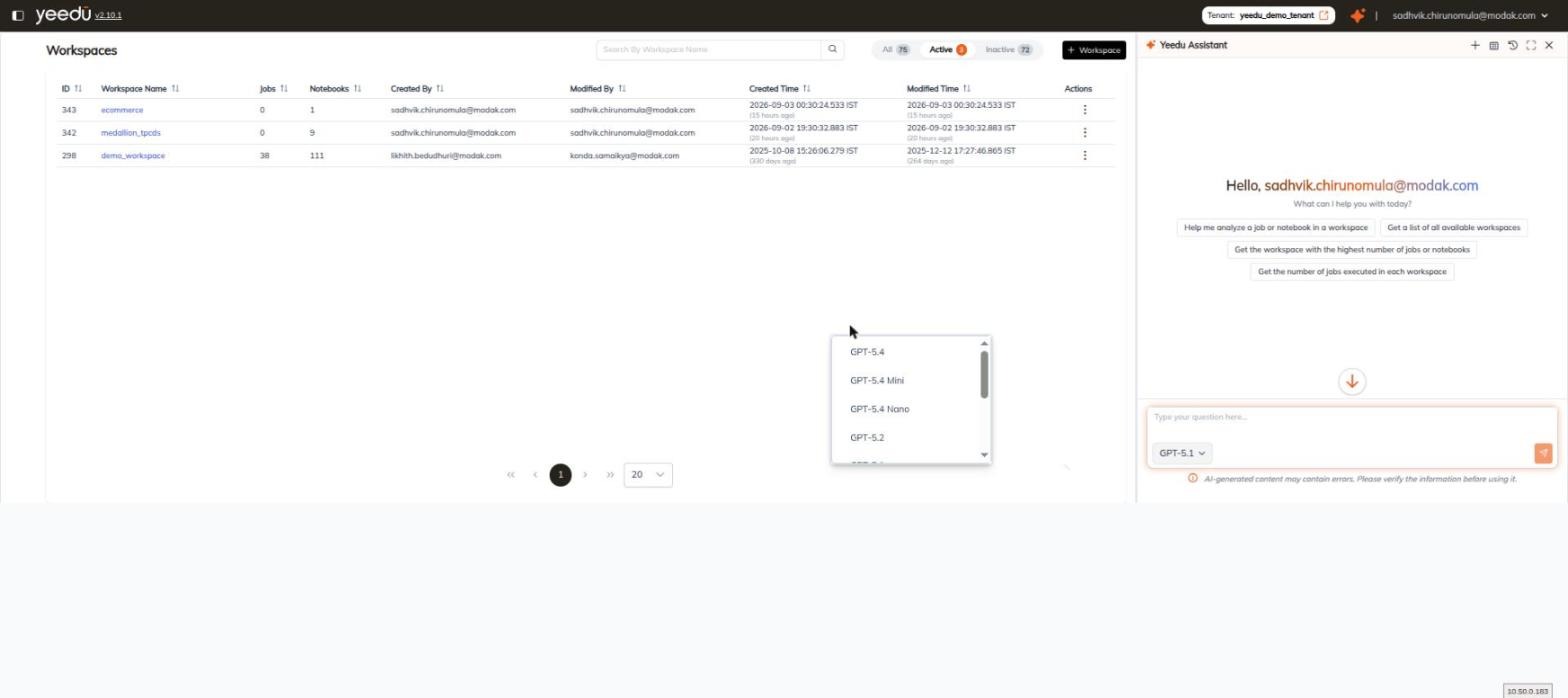Select the Active workspaces filter
Viewport: 1568px width, 698px height.
948,49
